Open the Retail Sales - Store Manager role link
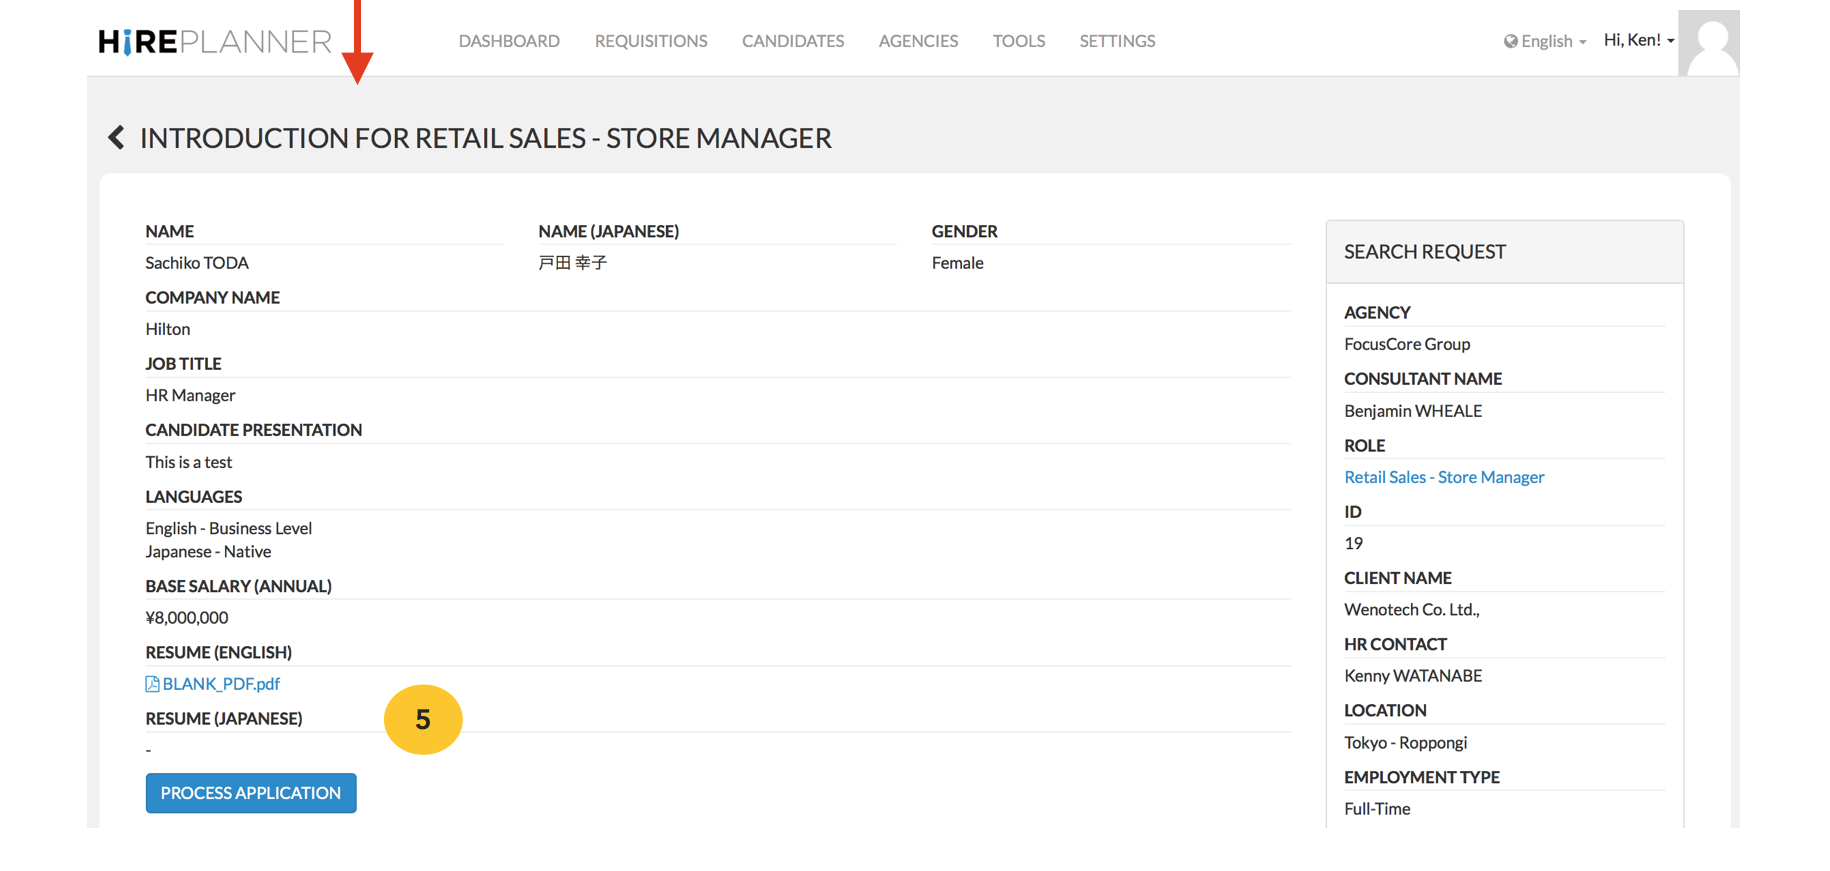1830x871 pixels. pos(1444,477)
